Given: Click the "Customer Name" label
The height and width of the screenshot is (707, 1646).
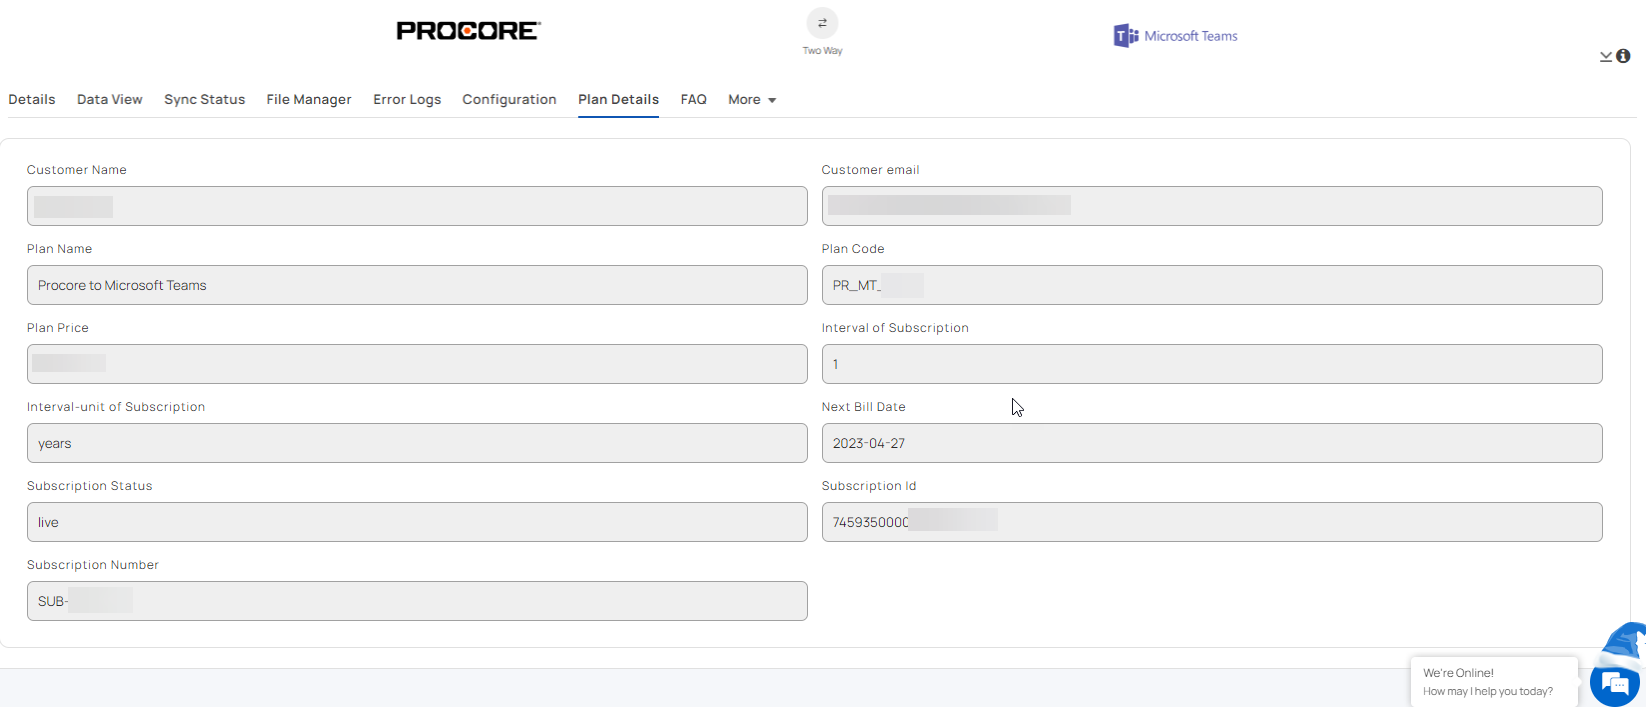Looking at the screenshot, I should [x=77, y=170].
